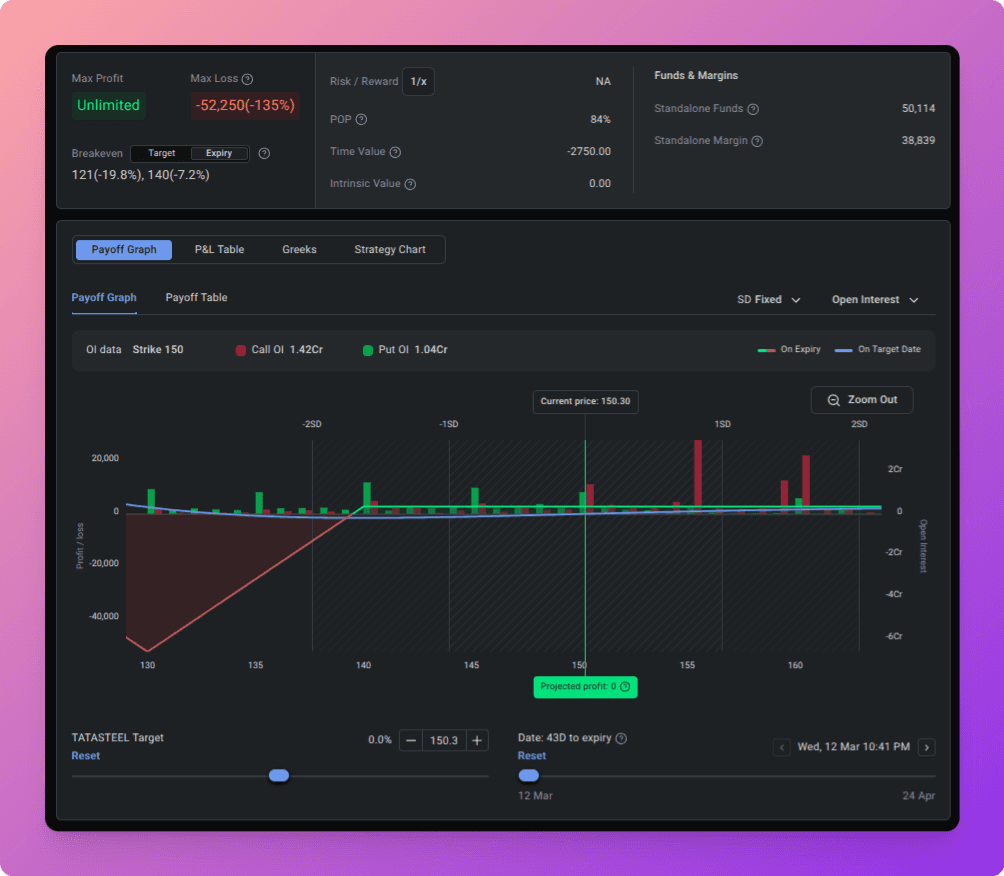Reset the TATASTEEL Target
Screen dimensions: 1004x876
(86, 756)
